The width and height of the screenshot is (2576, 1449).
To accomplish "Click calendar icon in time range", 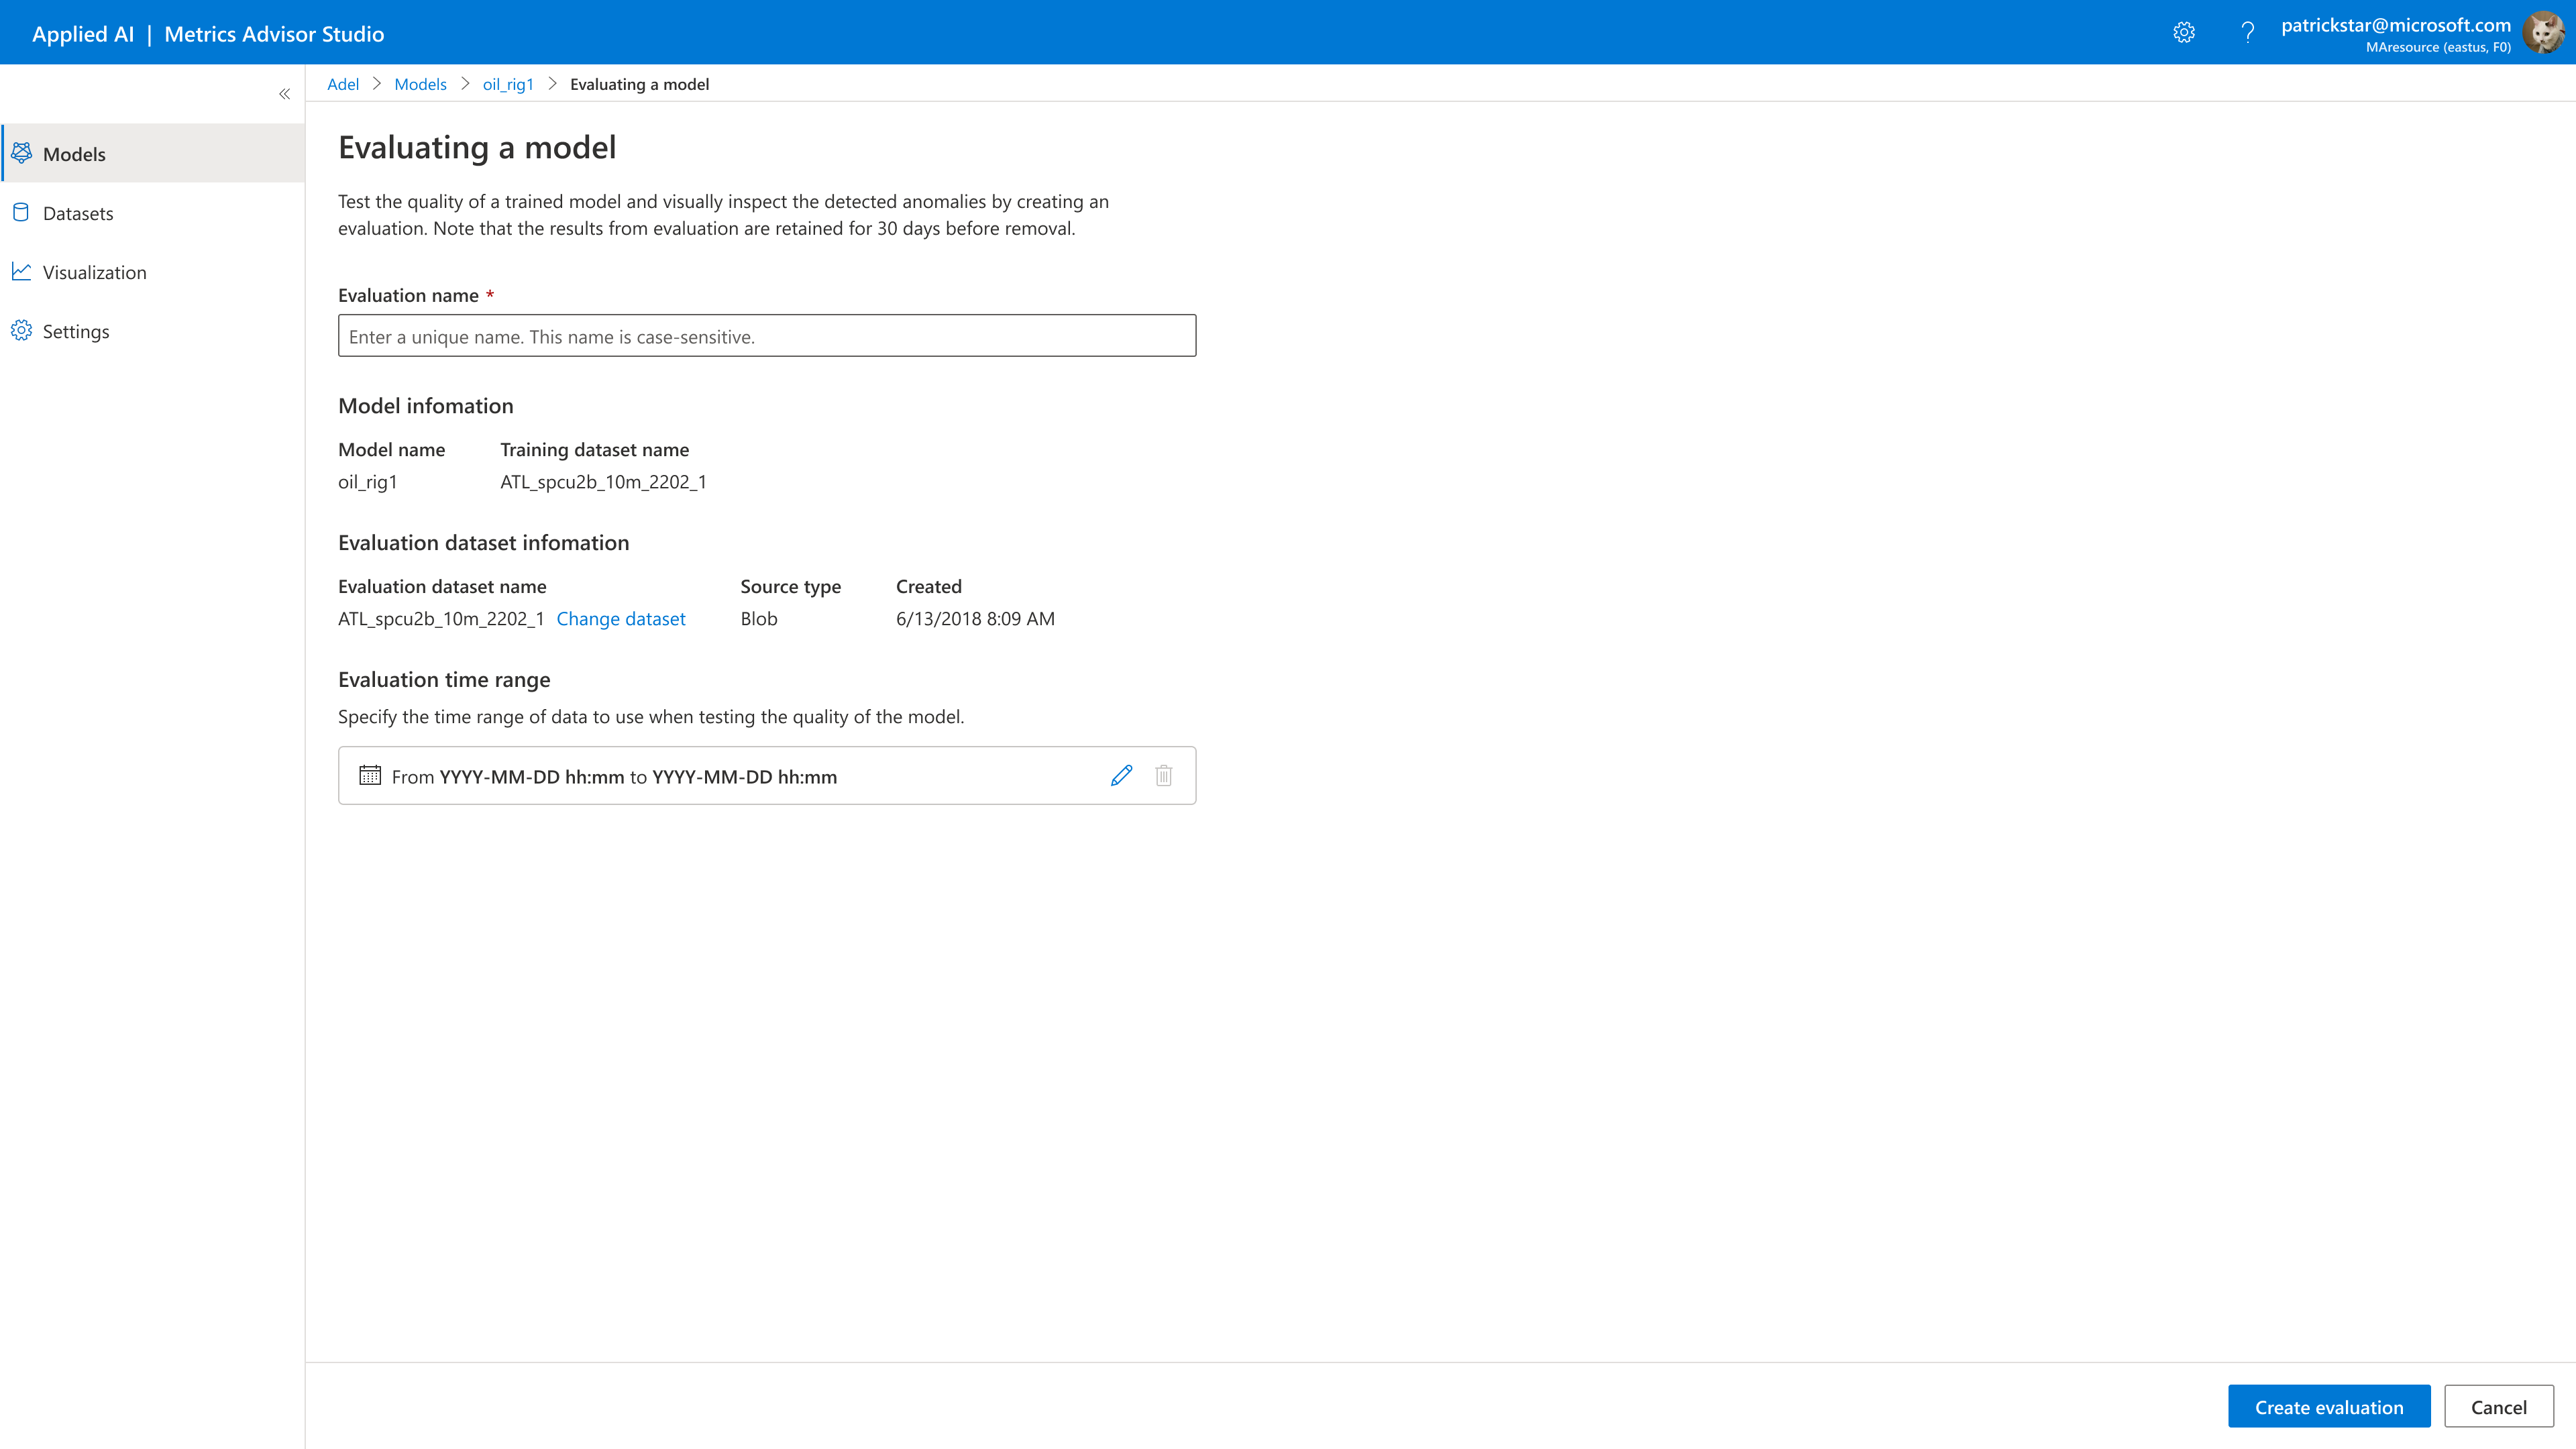I will point(370,776).
